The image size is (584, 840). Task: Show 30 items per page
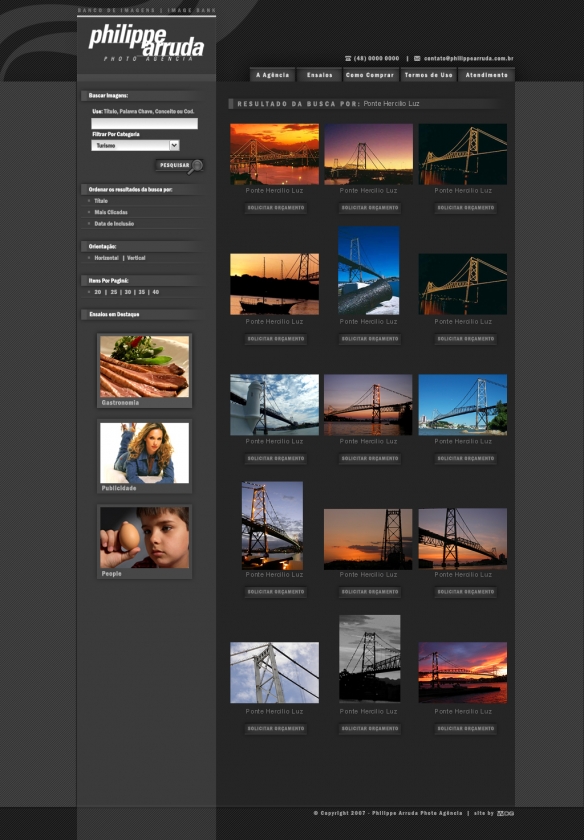click(128, 292)
